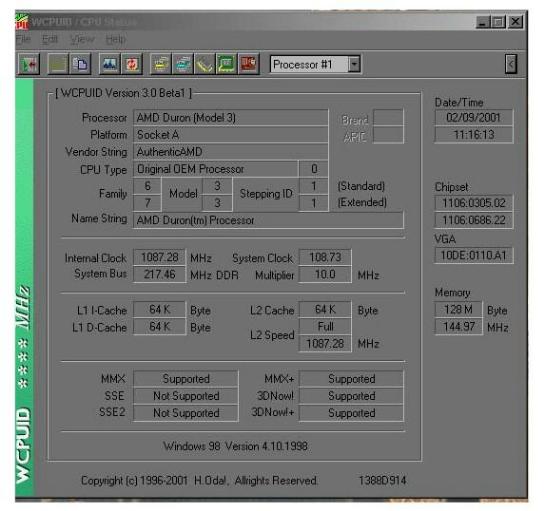Click the Memory size value 128 M
Screen dimensions: 544x511
click(x=458, y=309)
